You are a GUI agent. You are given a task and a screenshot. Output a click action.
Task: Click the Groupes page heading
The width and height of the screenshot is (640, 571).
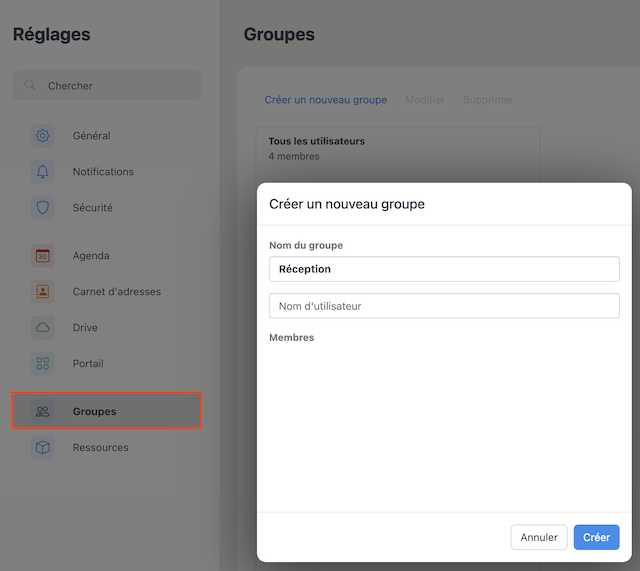pos(279,35)
